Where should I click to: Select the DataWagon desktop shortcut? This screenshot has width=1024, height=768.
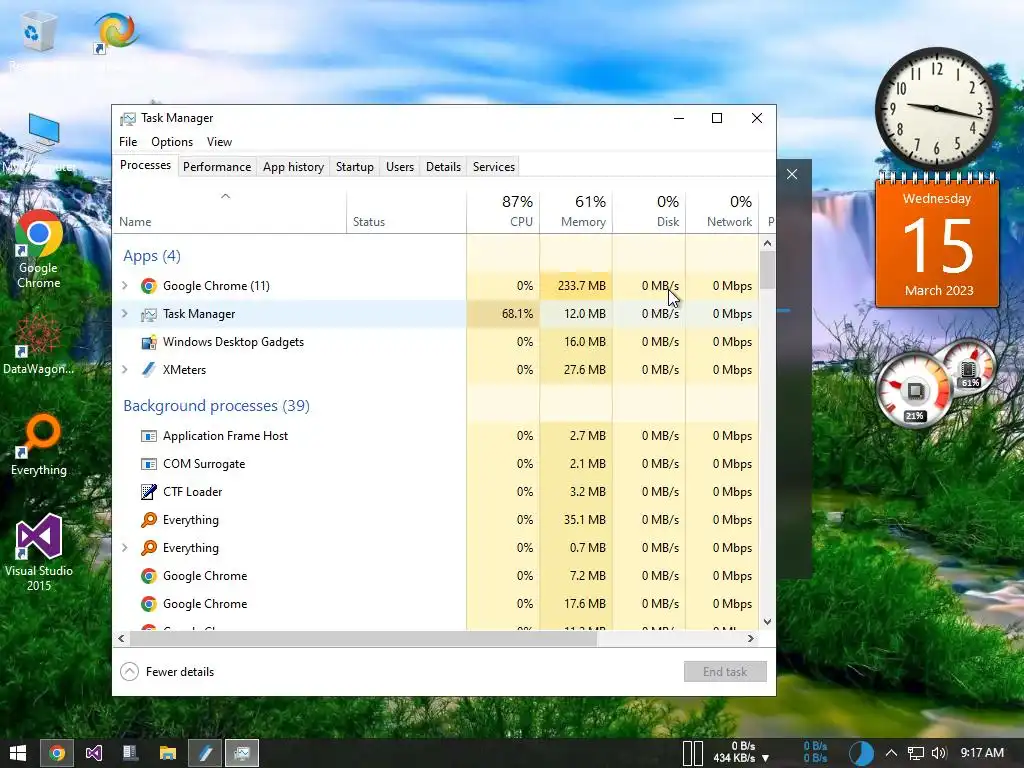(39, 344)
